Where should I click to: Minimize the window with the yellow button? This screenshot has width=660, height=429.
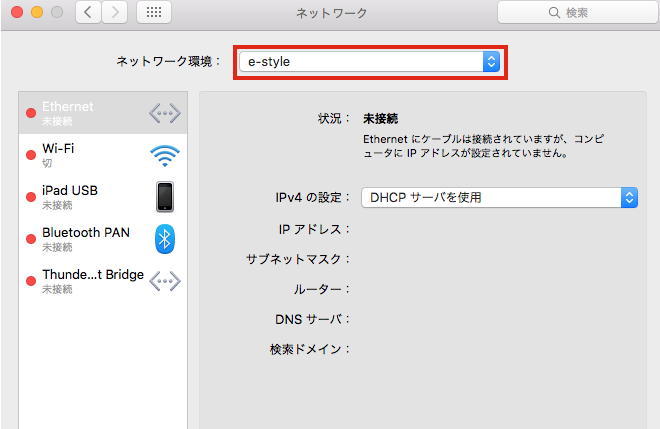37,12
